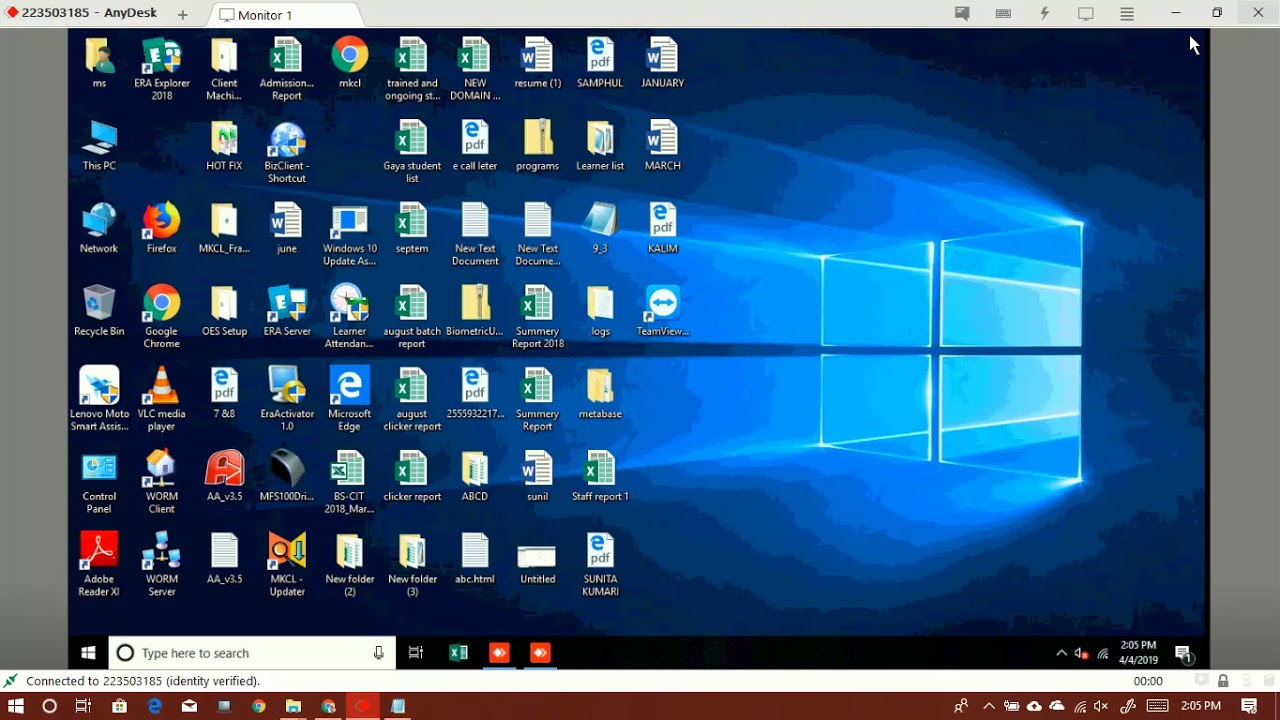Select the Microsoft Edge desktop icon
The width and height of the screenshot is (1280, 720).
(350, 400)
